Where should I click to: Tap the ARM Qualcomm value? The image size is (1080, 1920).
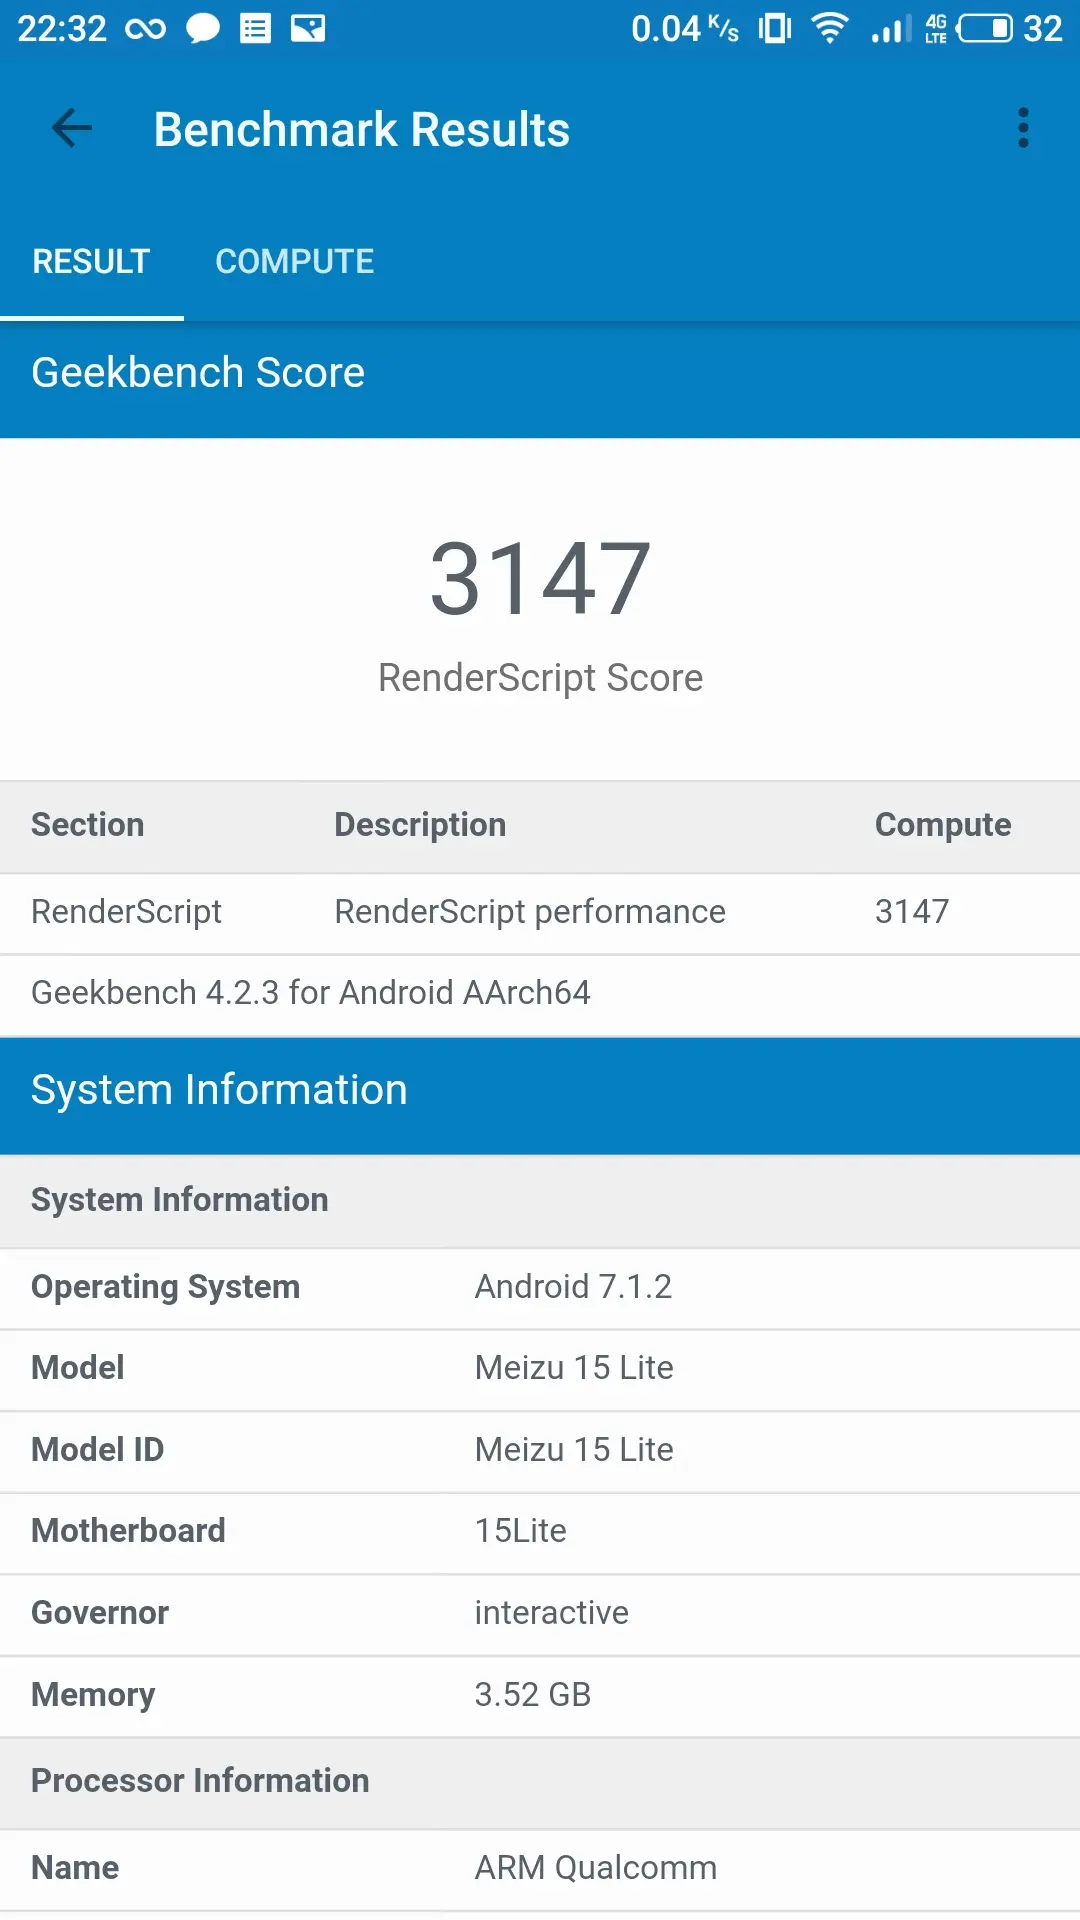(596, 1868)
